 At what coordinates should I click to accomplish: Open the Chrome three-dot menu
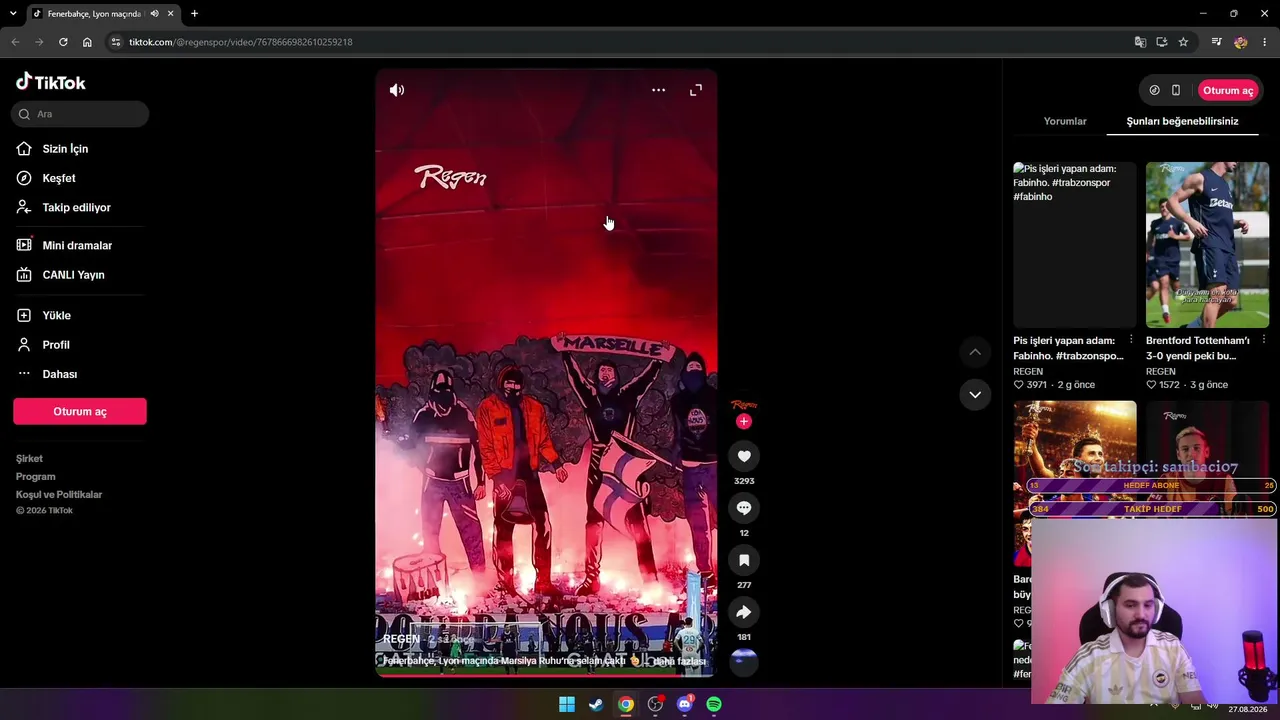(x=1265, y=42)
